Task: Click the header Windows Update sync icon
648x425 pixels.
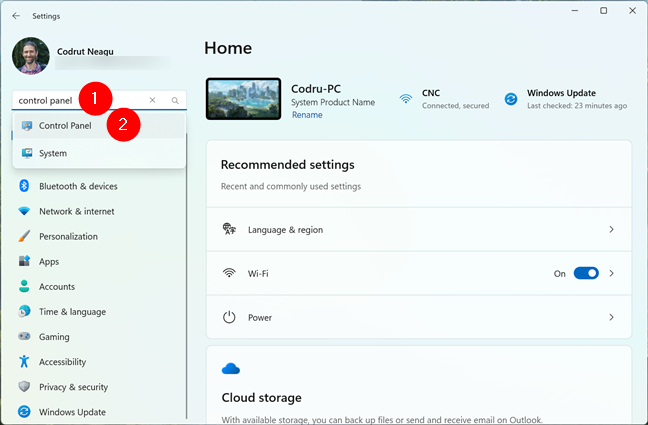Action: click(x=511, y=99)
